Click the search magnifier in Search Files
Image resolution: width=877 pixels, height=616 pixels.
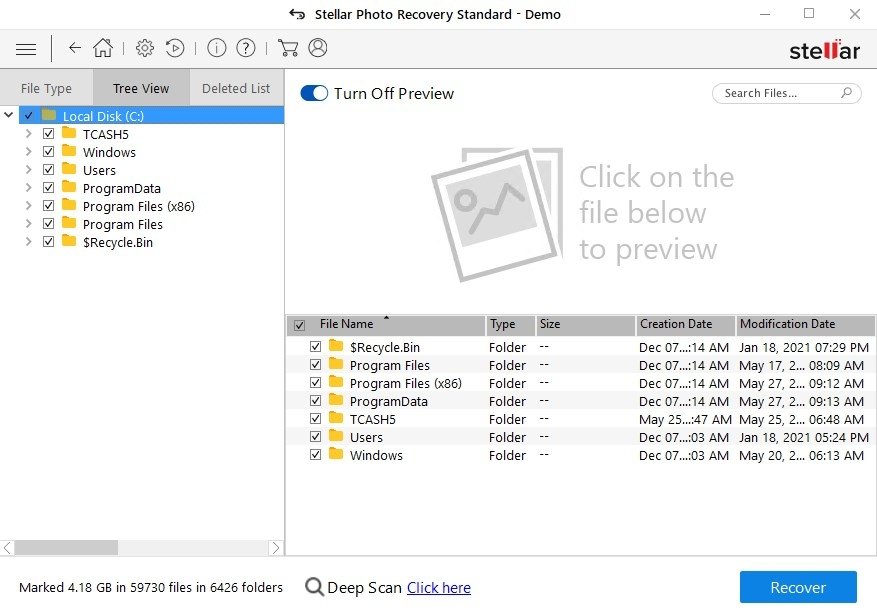pyautogui.click(x=846, y=92)
